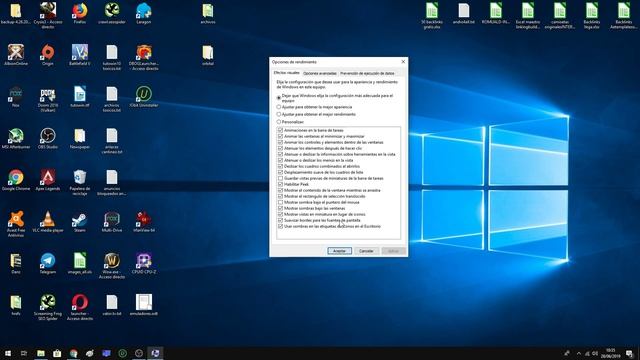Click the Cancelar button

[366, 251]
